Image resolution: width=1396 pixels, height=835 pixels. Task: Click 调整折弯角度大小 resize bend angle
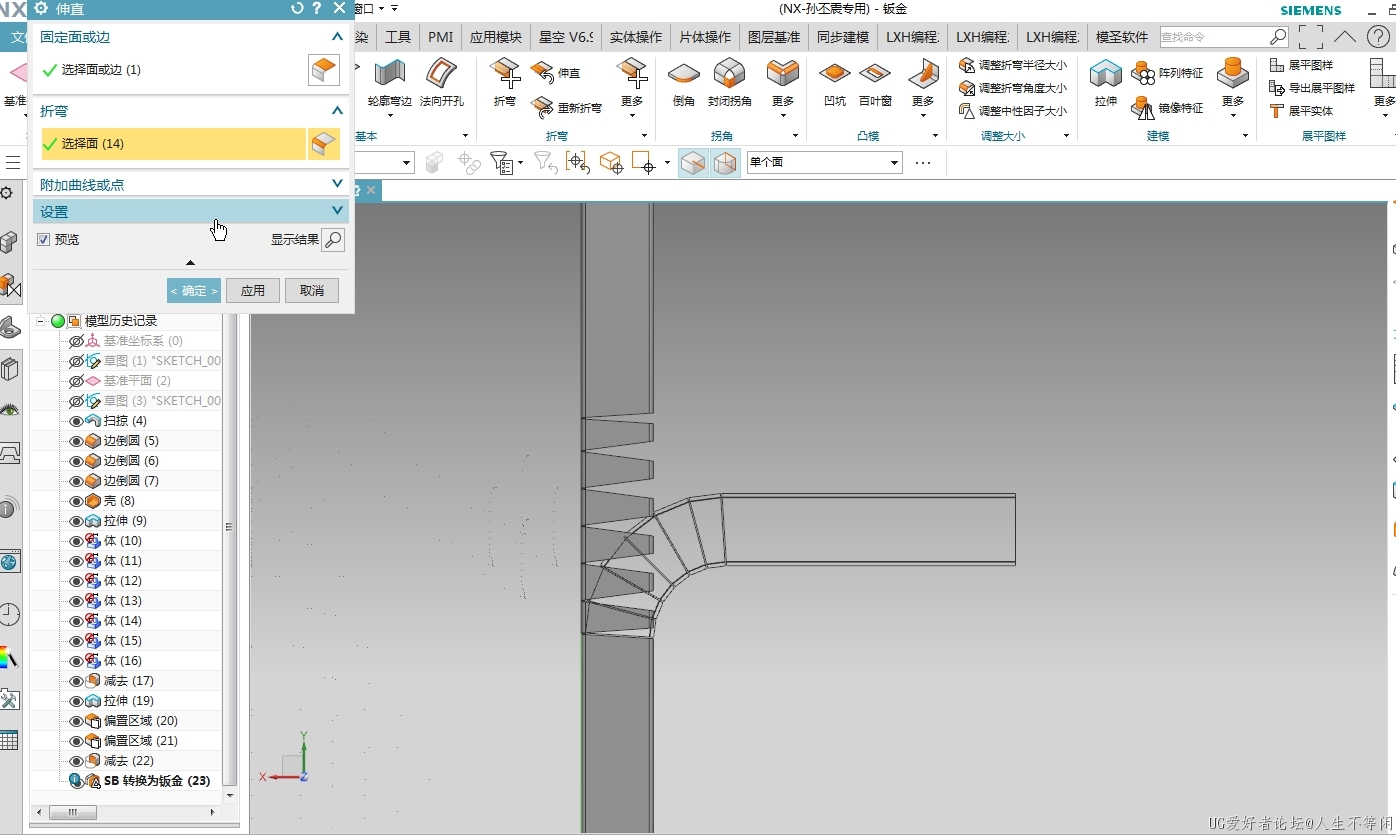coord(1012,88)
